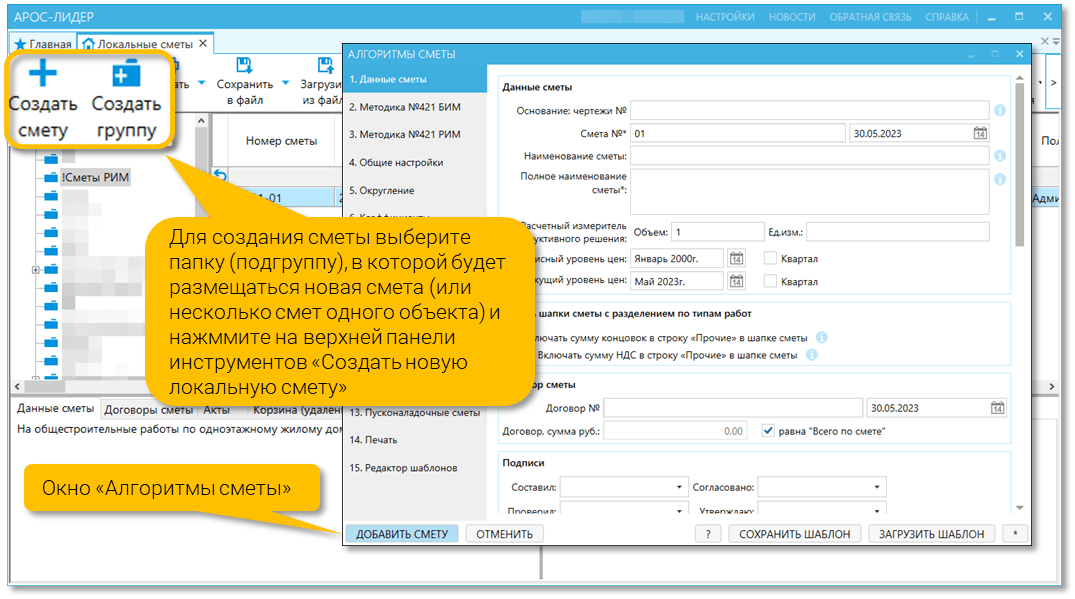
Task: Uncheck равна "Всего по смете" checkbox
Action: coord(768,431)
